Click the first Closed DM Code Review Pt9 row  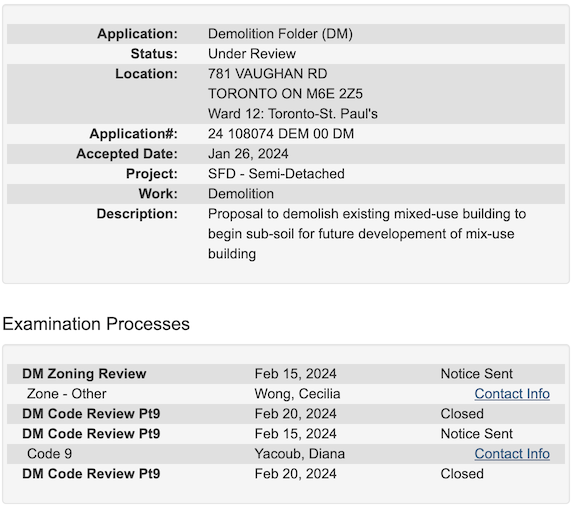pos(286,414)
